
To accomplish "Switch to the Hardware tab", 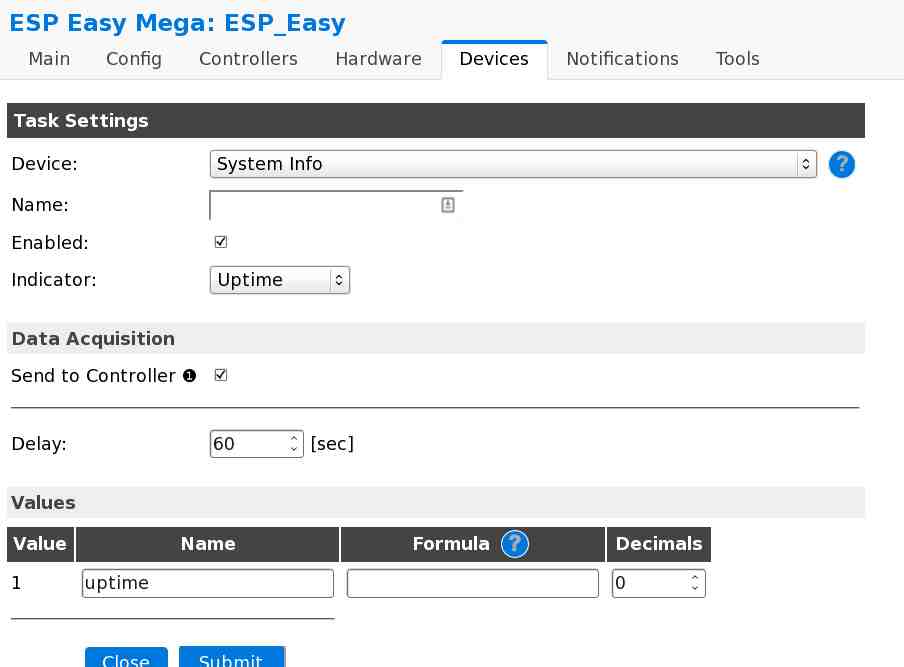I will tap(378, 59).
